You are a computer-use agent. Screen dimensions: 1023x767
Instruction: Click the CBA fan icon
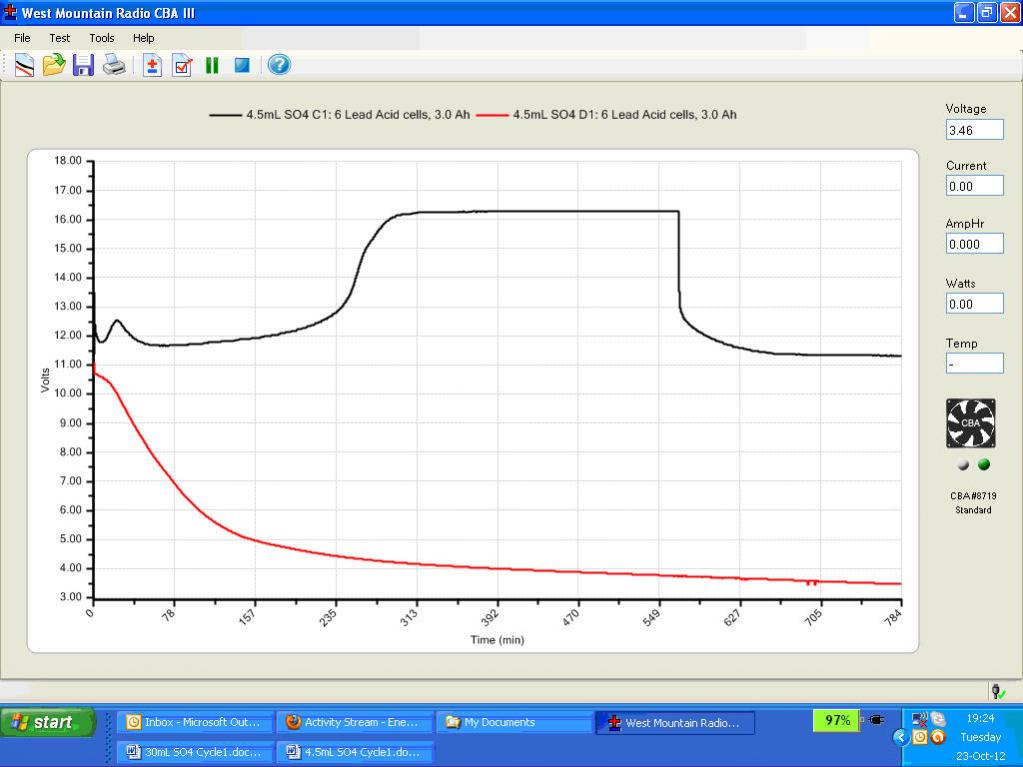tap(971, 423)
